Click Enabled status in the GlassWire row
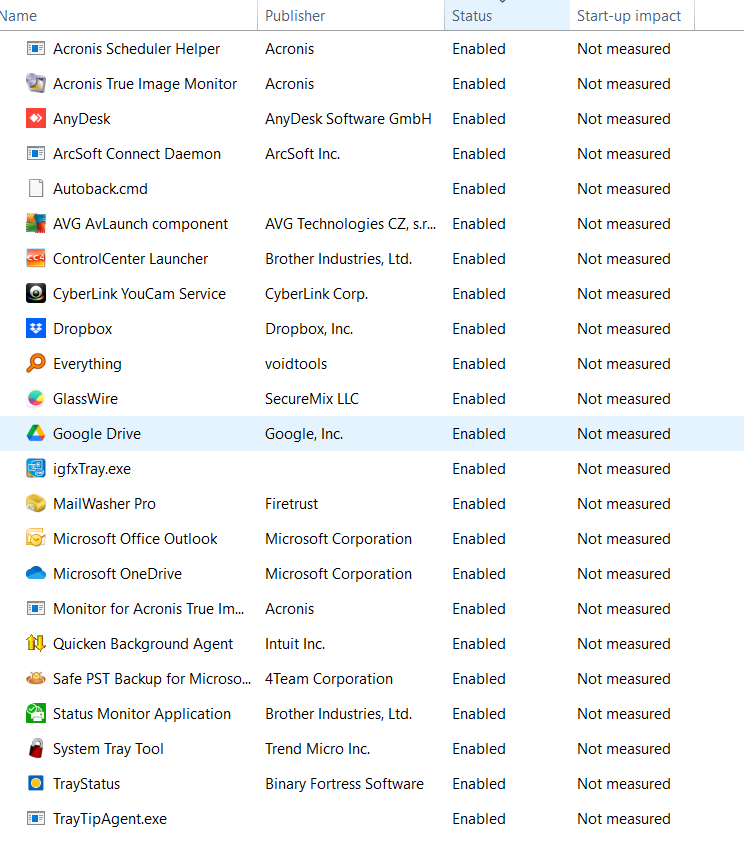Image resolution: width=744 pixels, height=845 pixels. tap(479, 399)
